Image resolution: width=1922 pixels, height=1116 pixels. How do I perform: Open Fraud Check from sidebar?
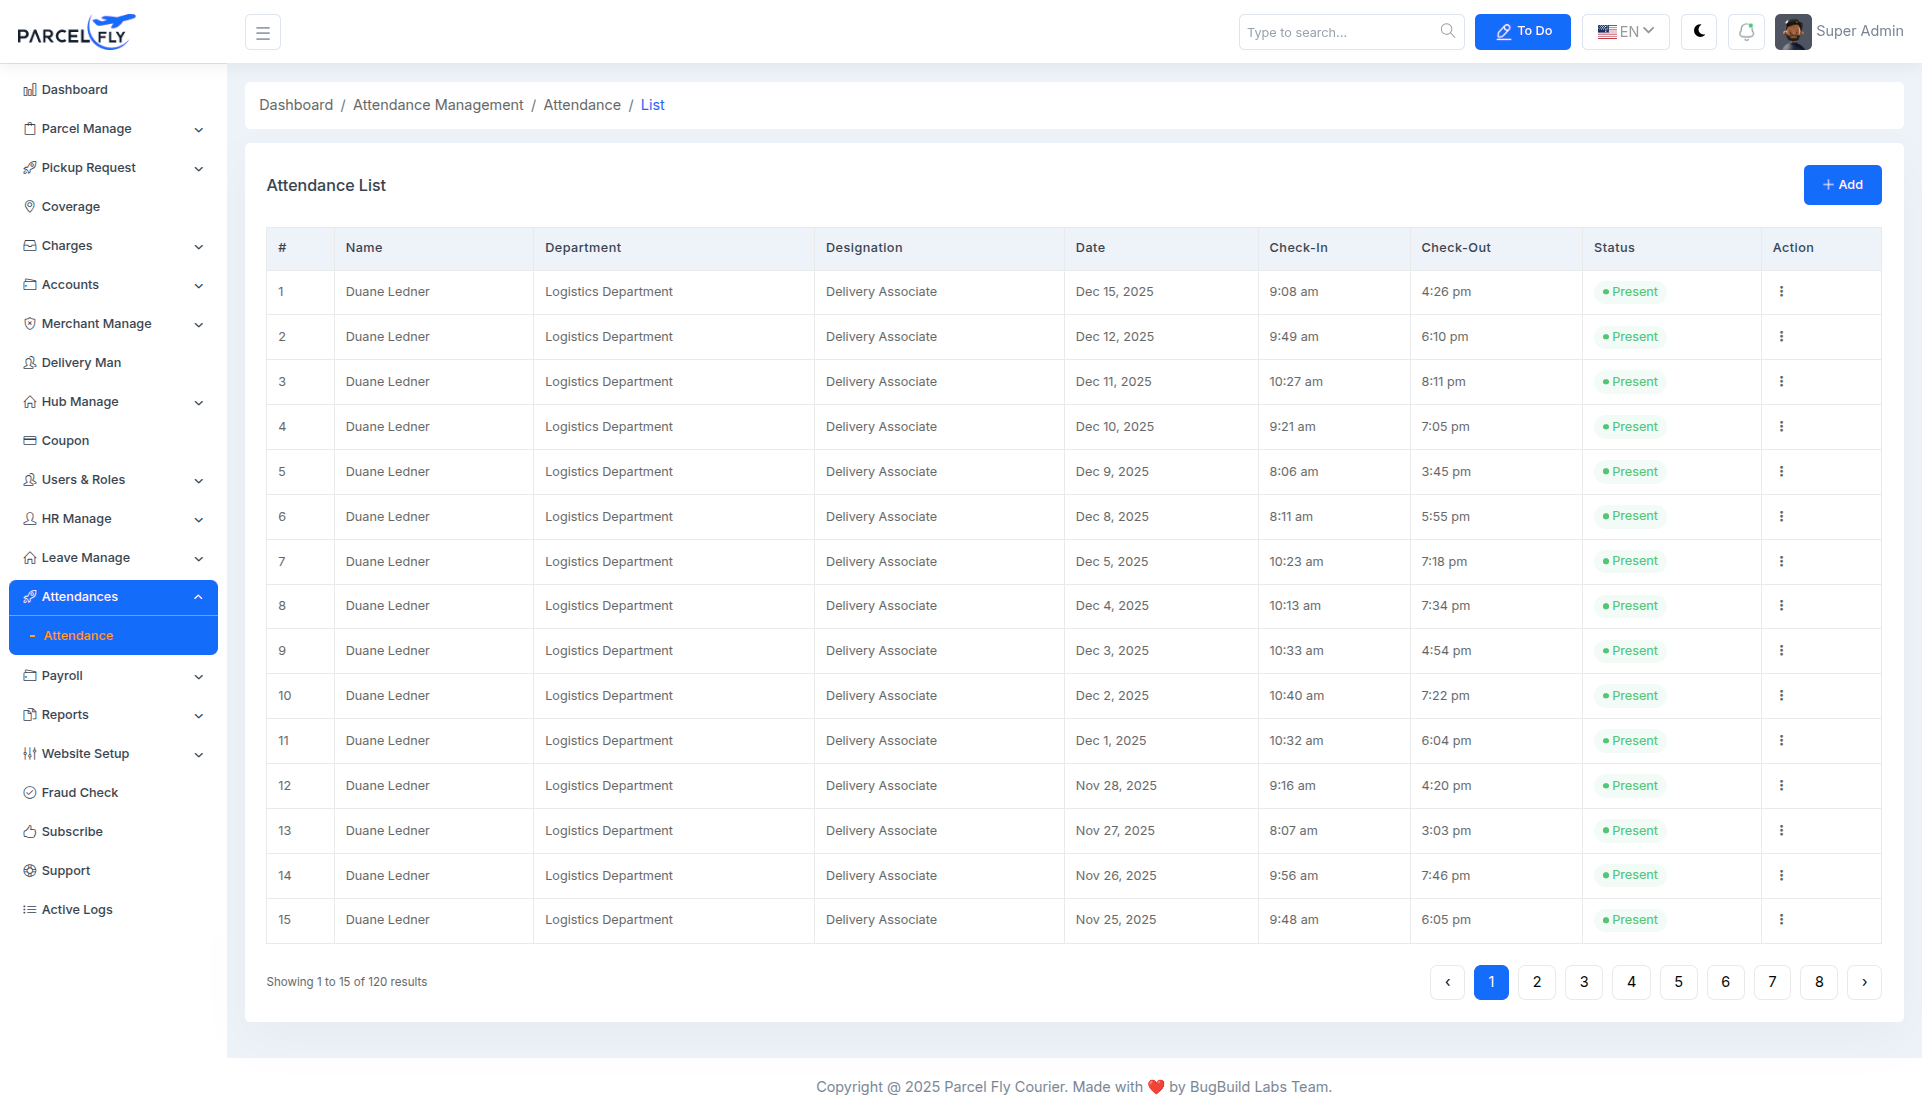[80, 793]
